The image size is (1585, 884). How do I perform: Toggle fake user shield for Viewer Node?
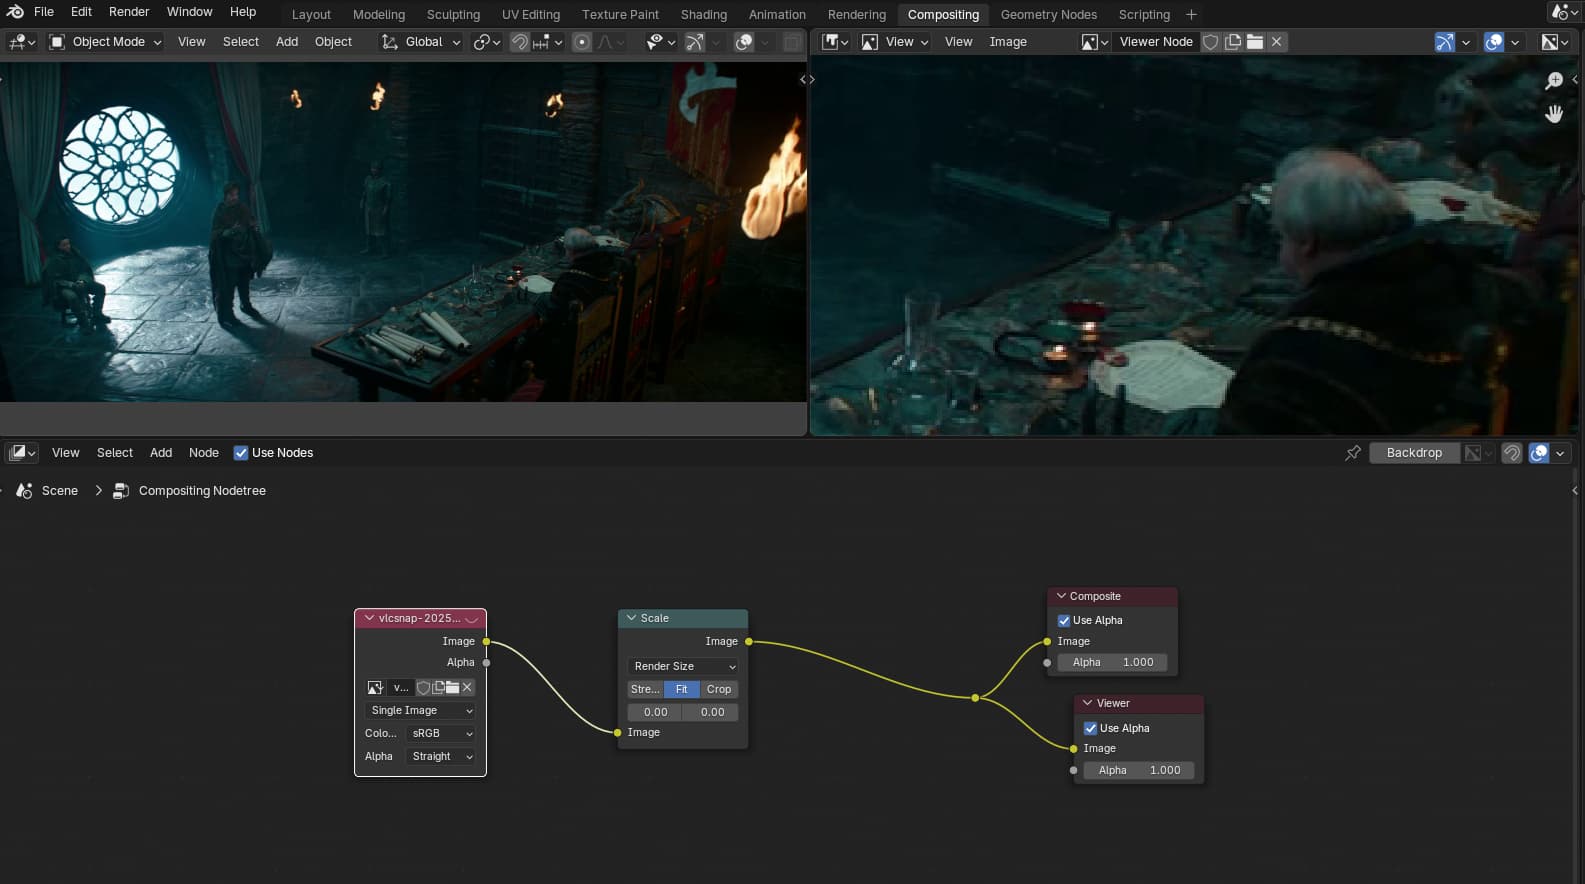[x=1211, y=42]
